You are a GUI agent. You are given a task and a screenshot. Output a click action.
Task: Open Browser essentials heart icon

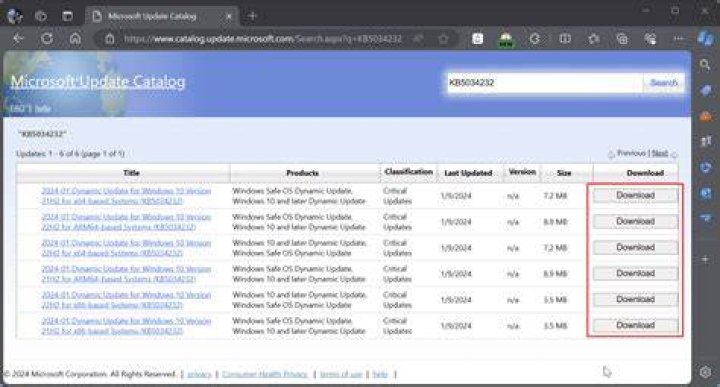click(x=651, y=39)
